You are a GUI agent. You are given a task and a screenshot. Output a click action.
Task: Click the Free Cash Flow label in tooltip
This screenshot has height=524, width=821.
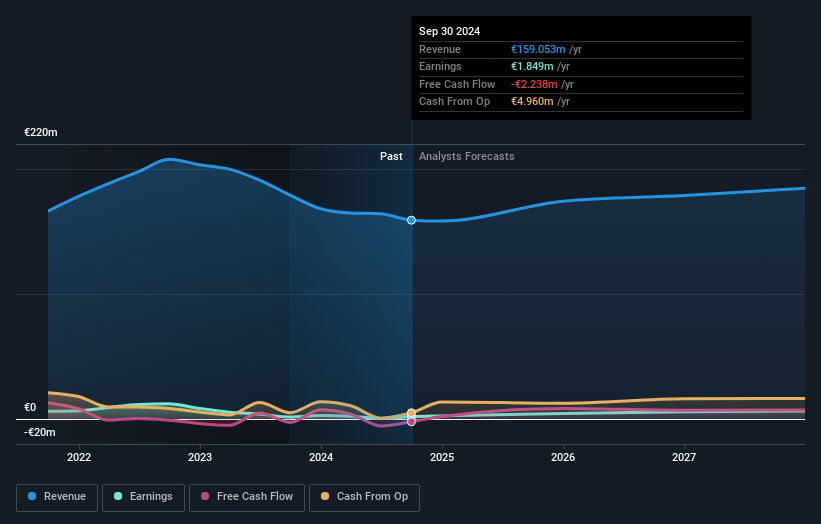tap(457, 84)
